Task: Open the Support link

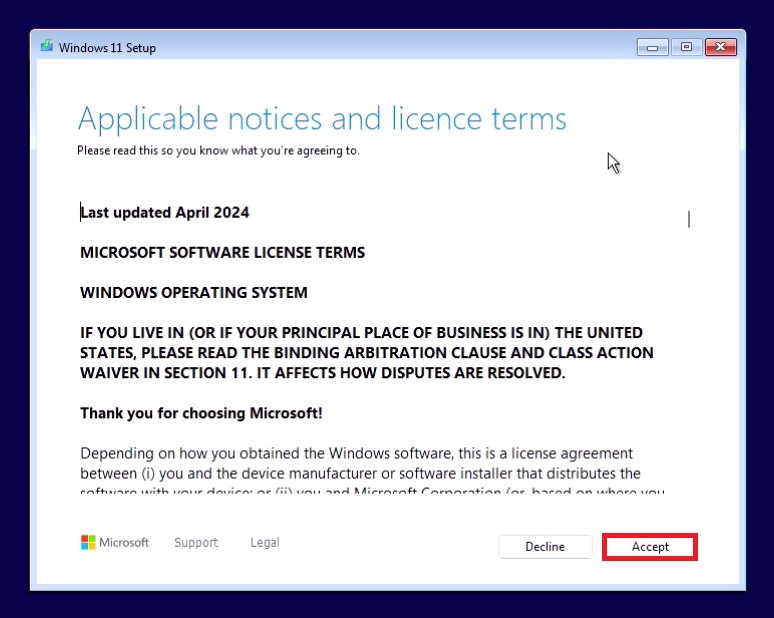Action: tap(196, 542)
